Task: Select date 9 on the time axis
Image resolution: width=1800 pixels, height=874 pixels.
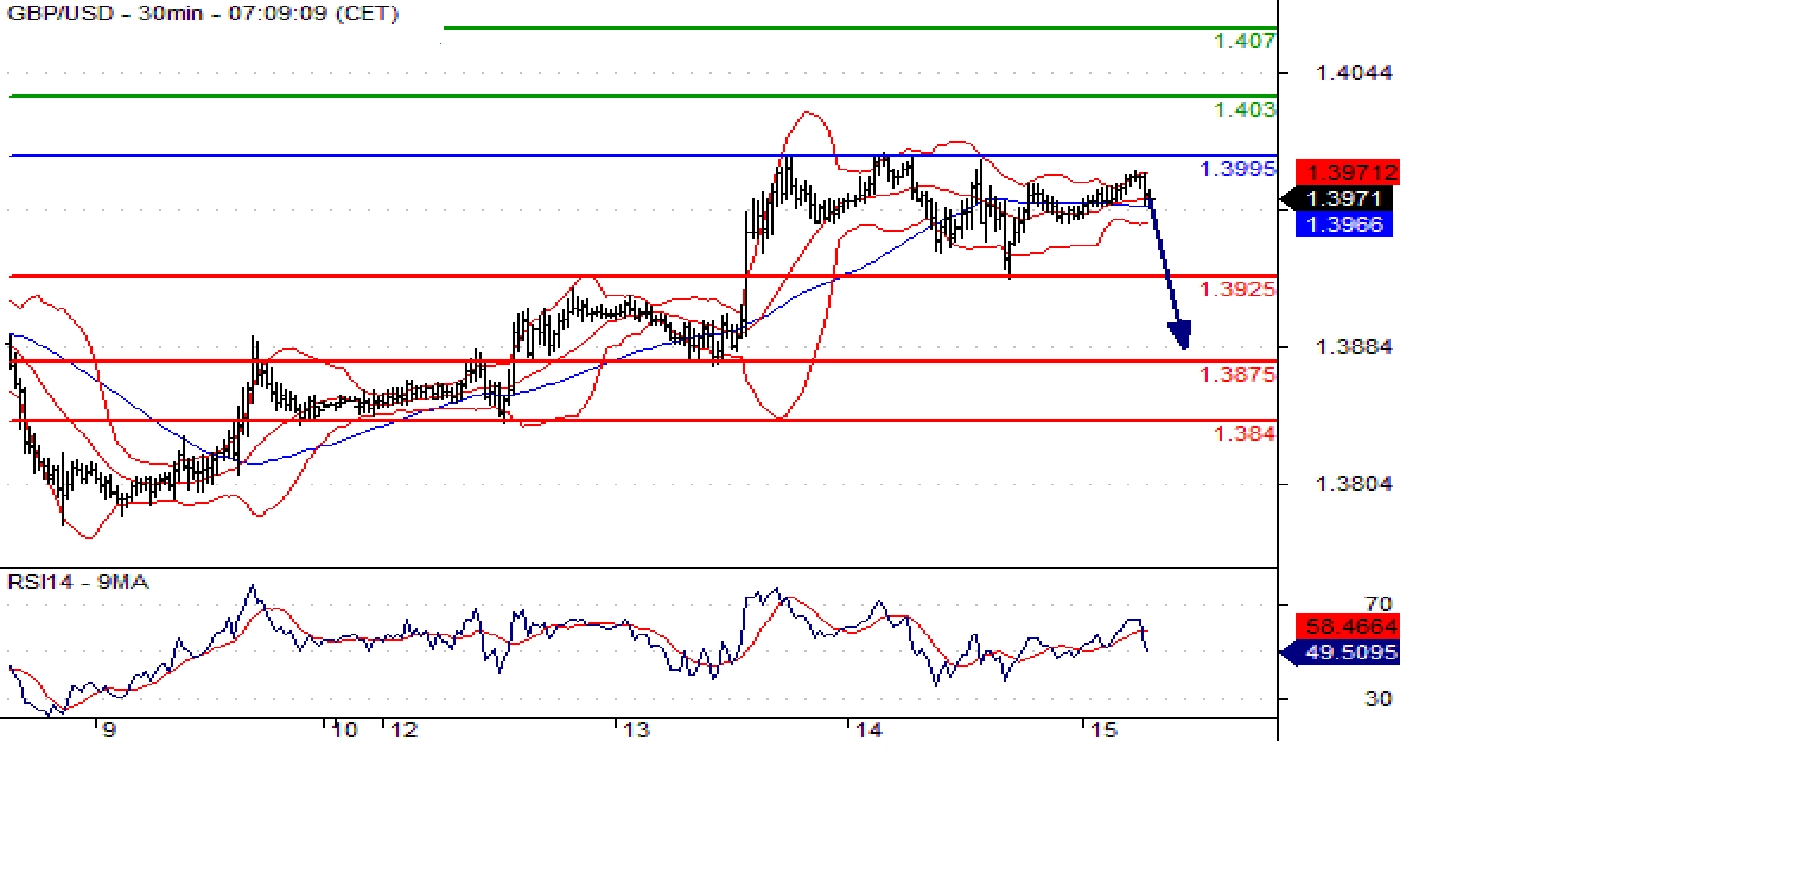Action: [109, 730]
